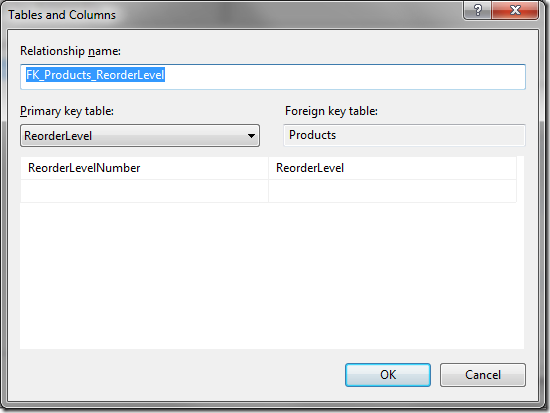Image resolution: width=550 pixels, height=413 pixels.
Task: Choose the empty cell below foreign ReorderLevel
Action: click(393, 191)
